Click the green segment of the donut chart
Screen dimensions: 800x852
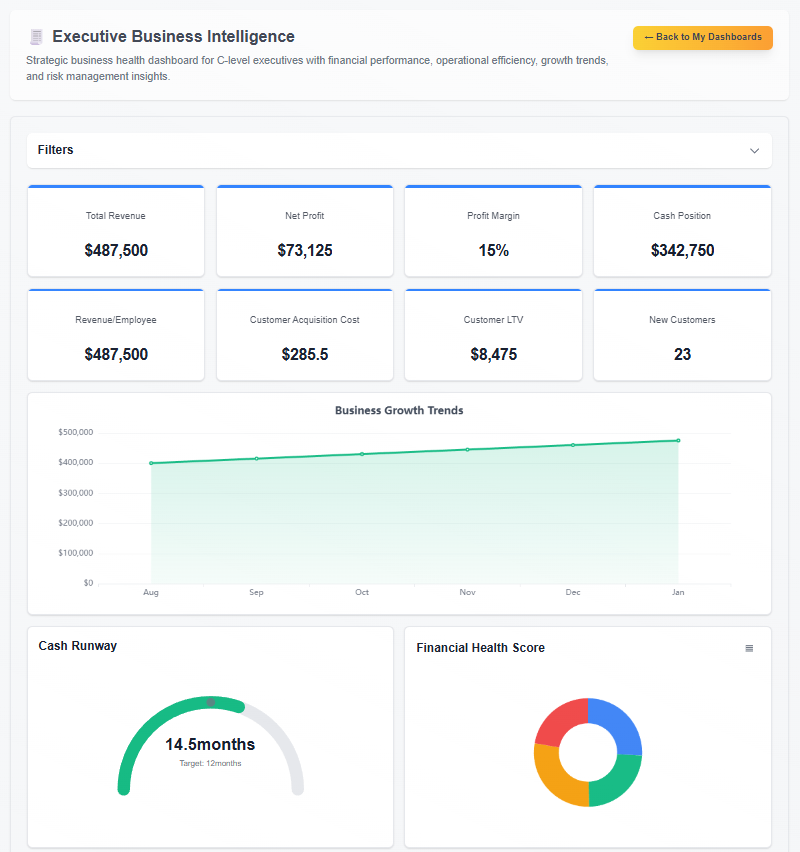[x=617, y=783]
